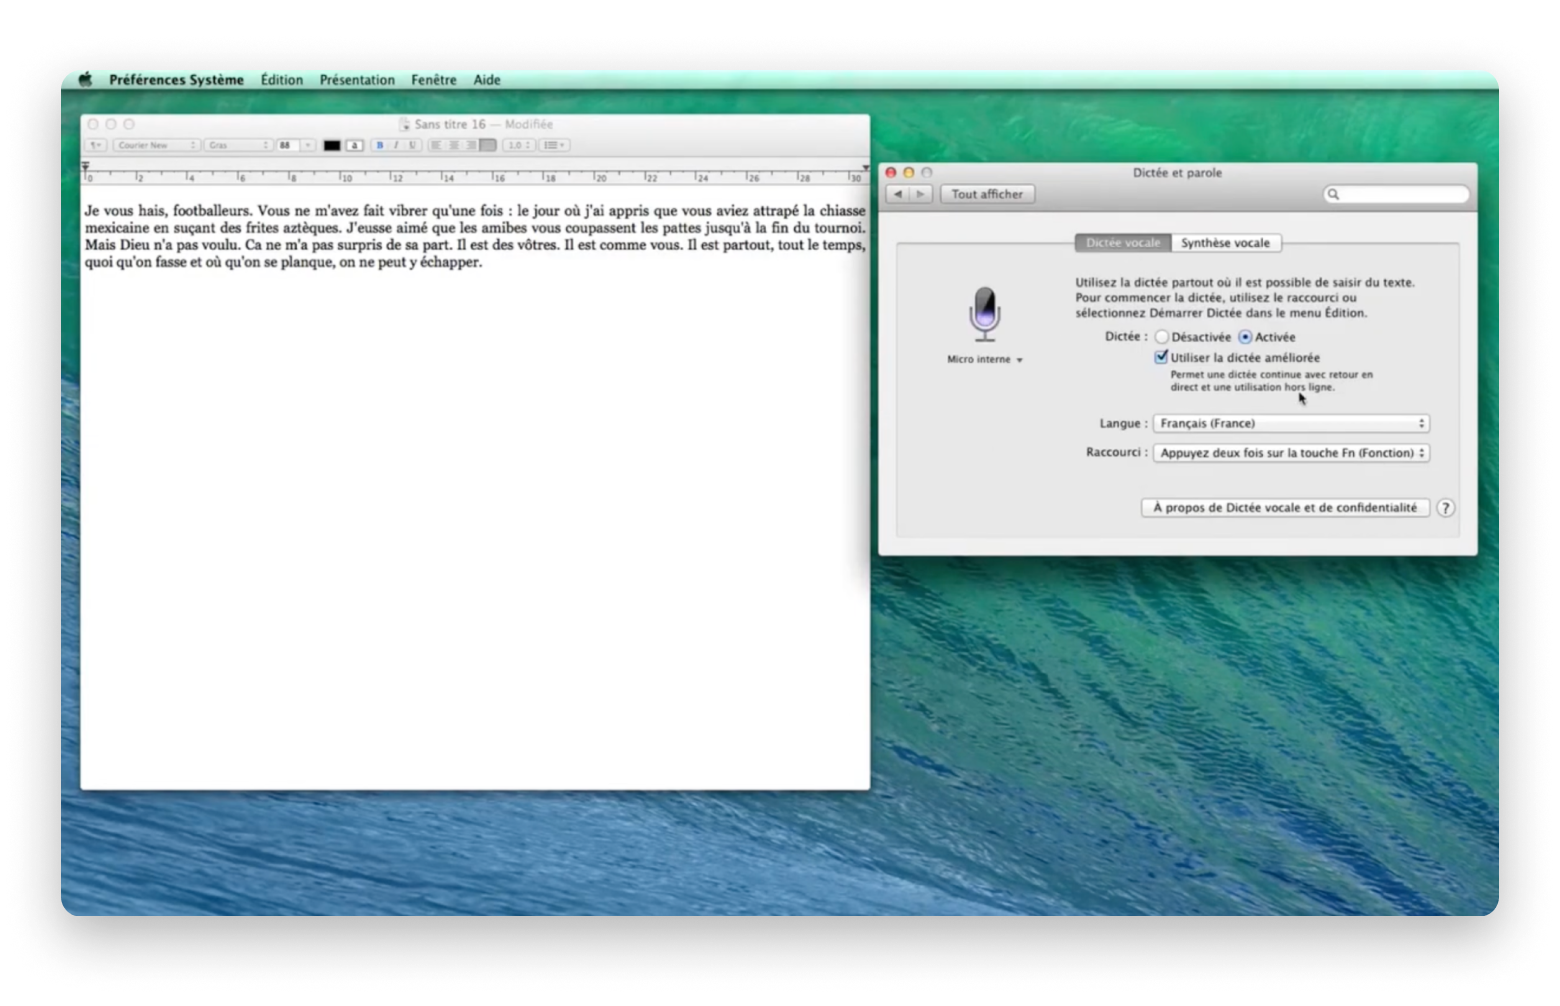Open the Micro interne microphone dropdown

(x=985, y=359)
